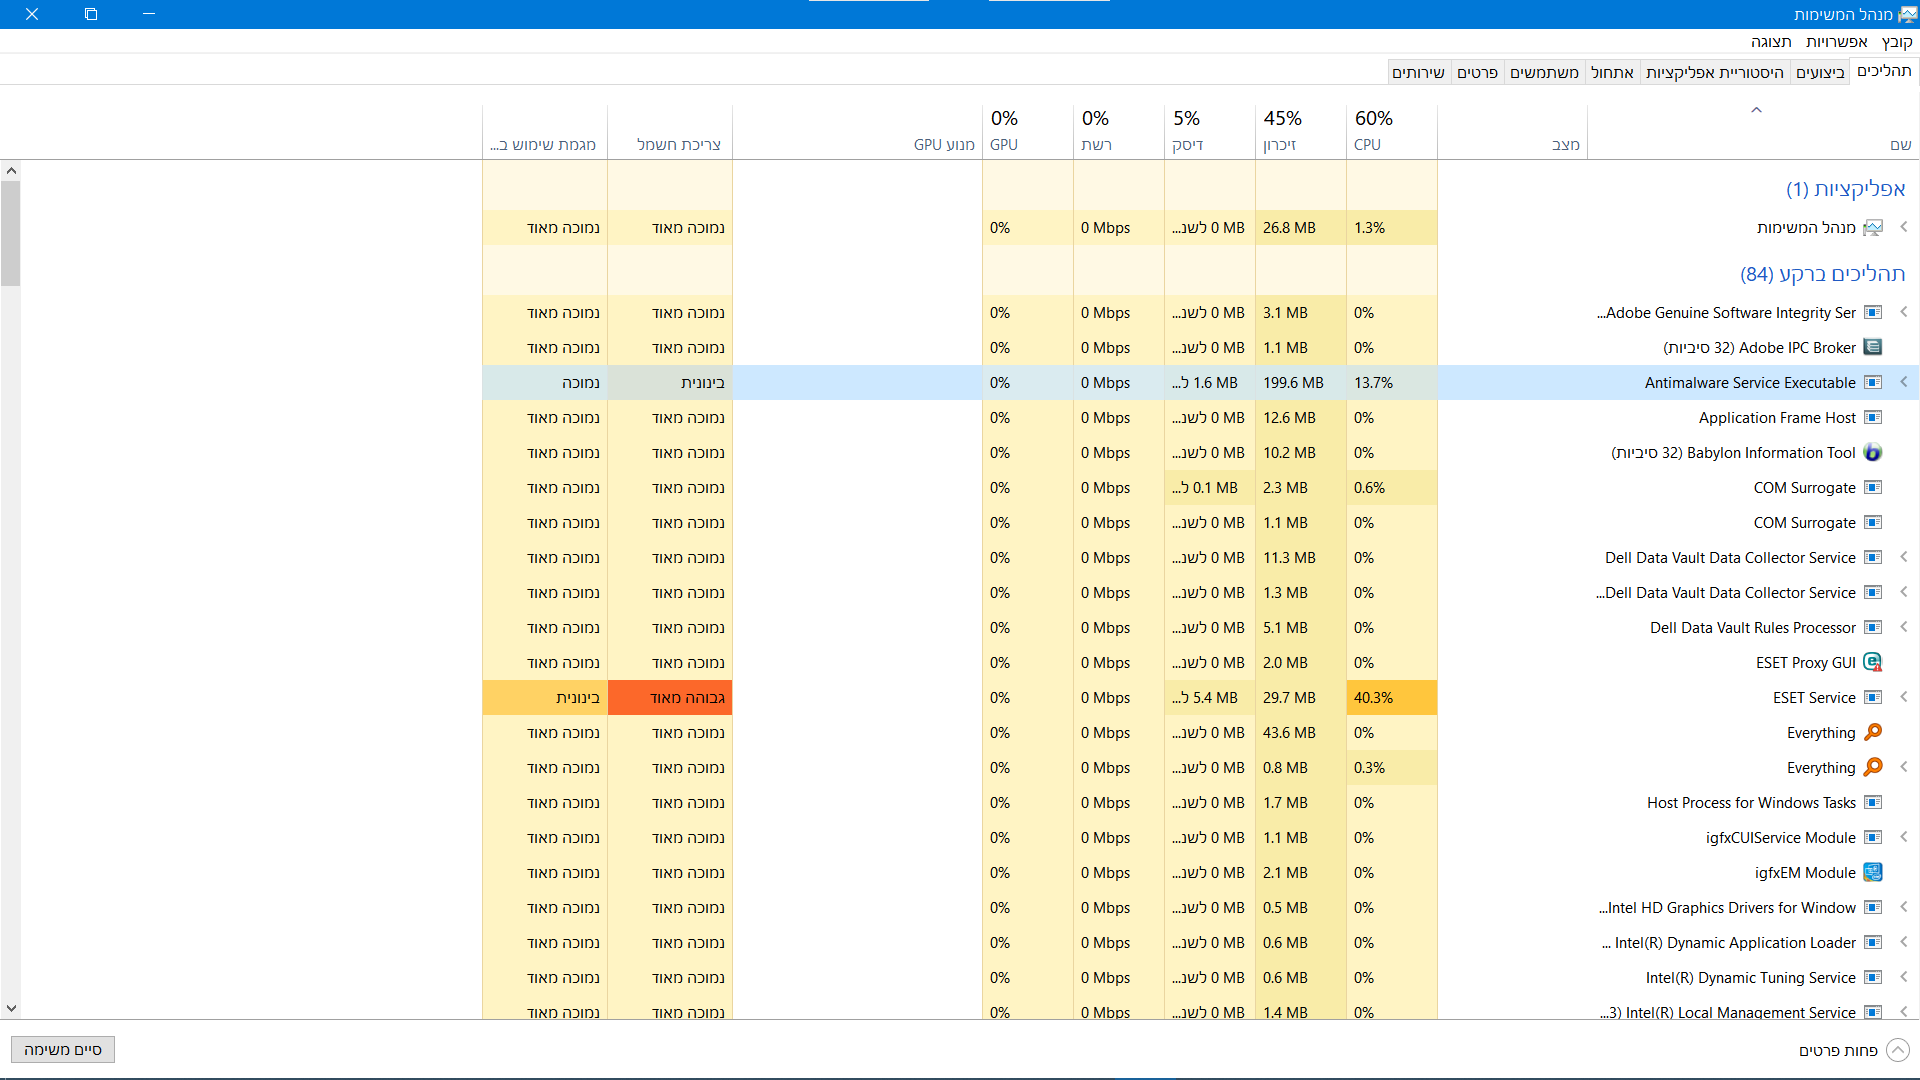
Task: Collapse details with the פחות פרטים chevron
Action: [1898, 1050]
